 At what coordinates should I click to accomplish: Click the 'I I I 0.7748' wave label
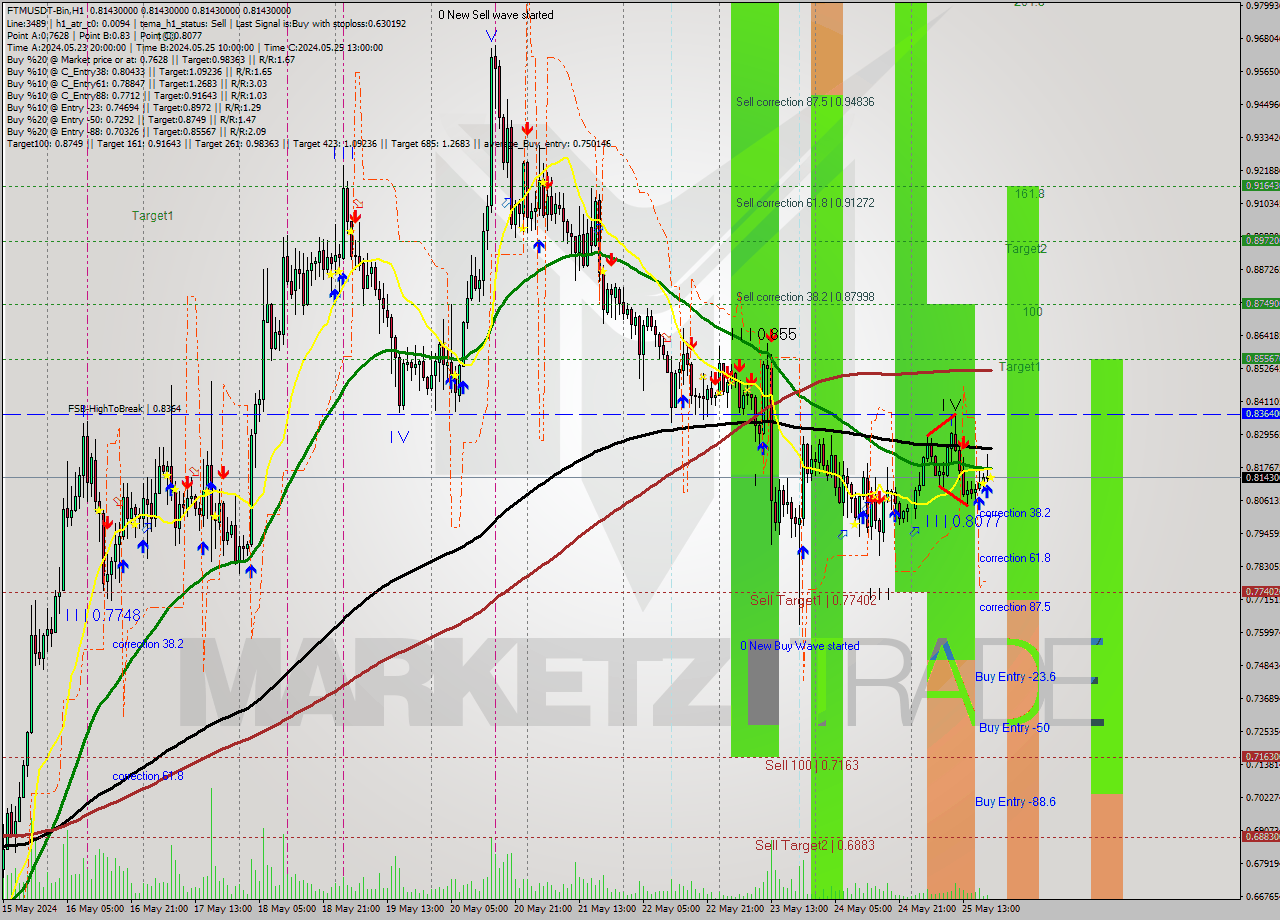[x=104, y=616]
